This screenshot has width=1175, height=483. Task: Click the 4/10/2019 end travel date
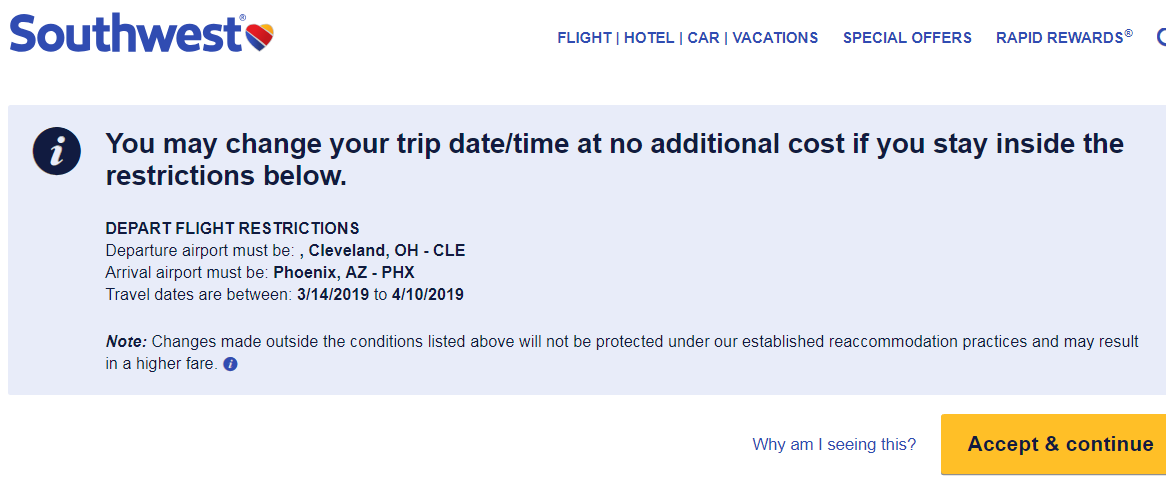pyautogui.click(x=426, y=294)
